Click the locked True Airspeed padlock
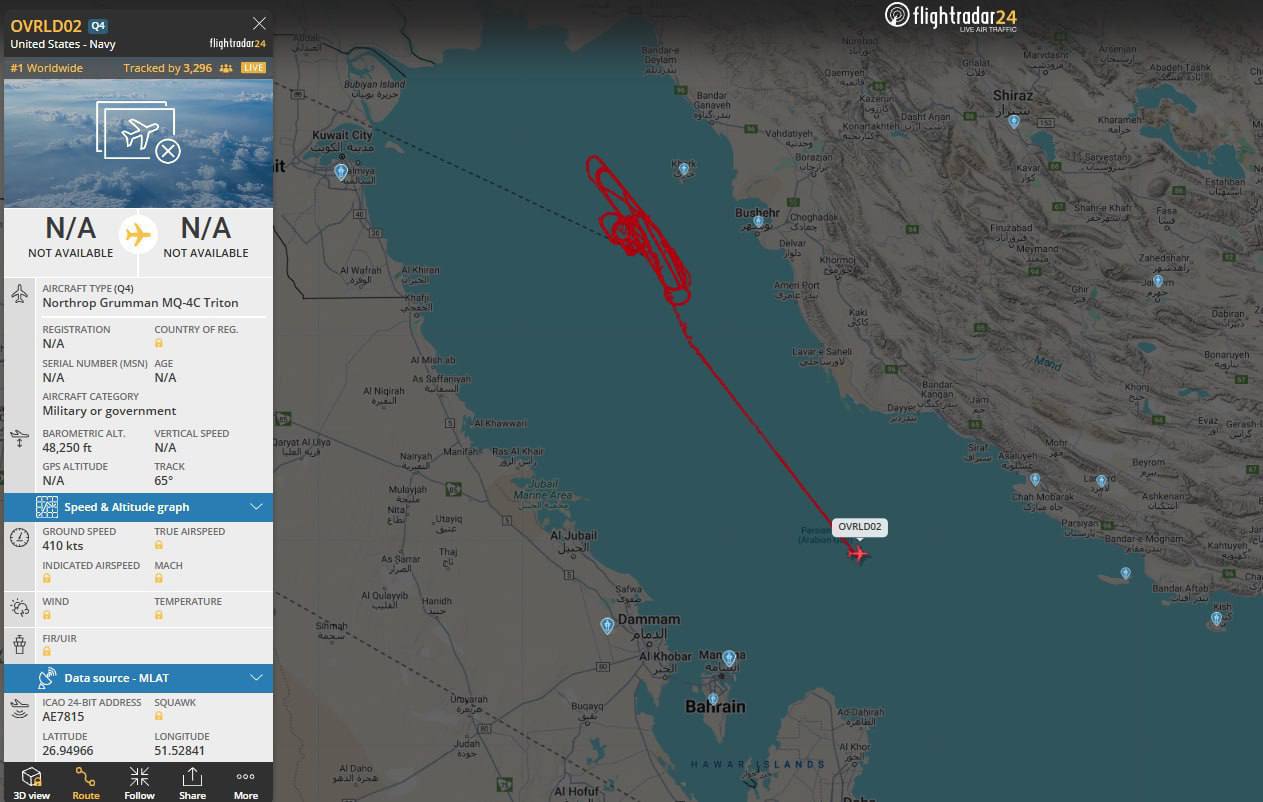Screen dimensions: 1263x802 point(158,547)
